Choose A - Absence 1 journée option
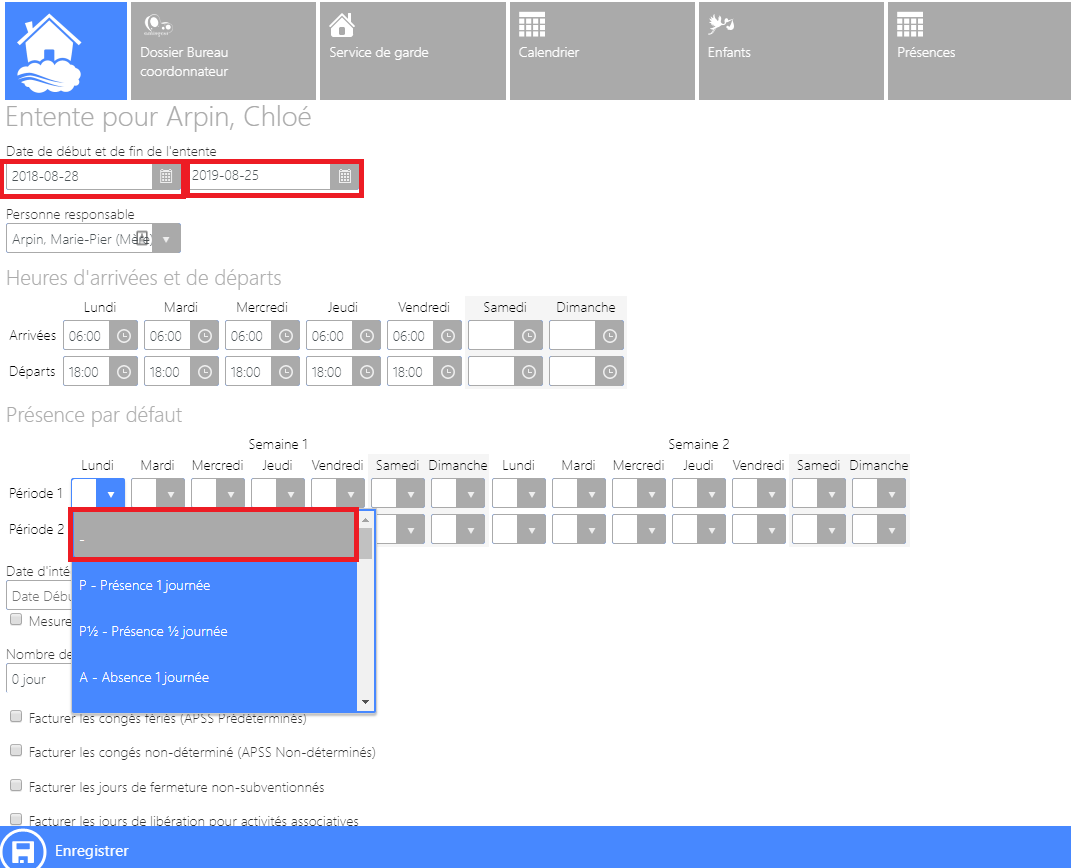This screenshot has width=1071, height=868. pos(214,677)
